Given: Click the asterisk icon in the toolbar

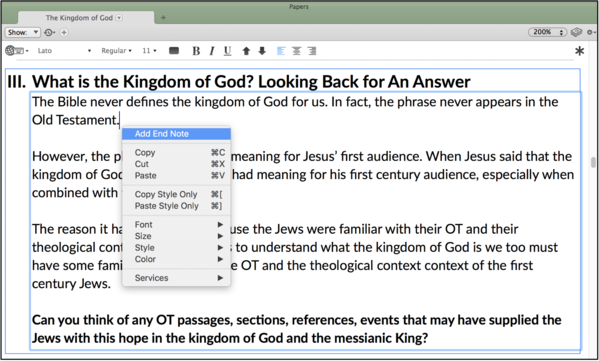Looking at the screenshot, I should [580, 51].
